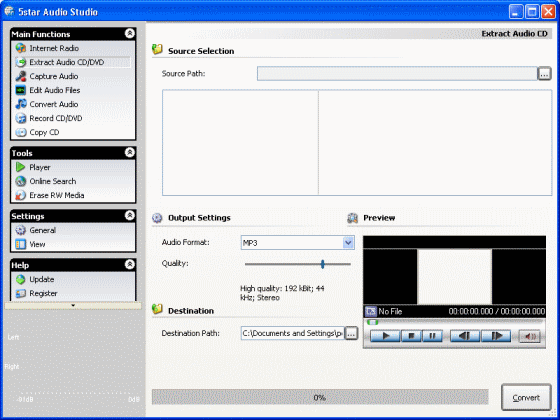The width and height of the screenshot is (560, 420).
Task: Click the Copy CD label
Action: [44, 132]
